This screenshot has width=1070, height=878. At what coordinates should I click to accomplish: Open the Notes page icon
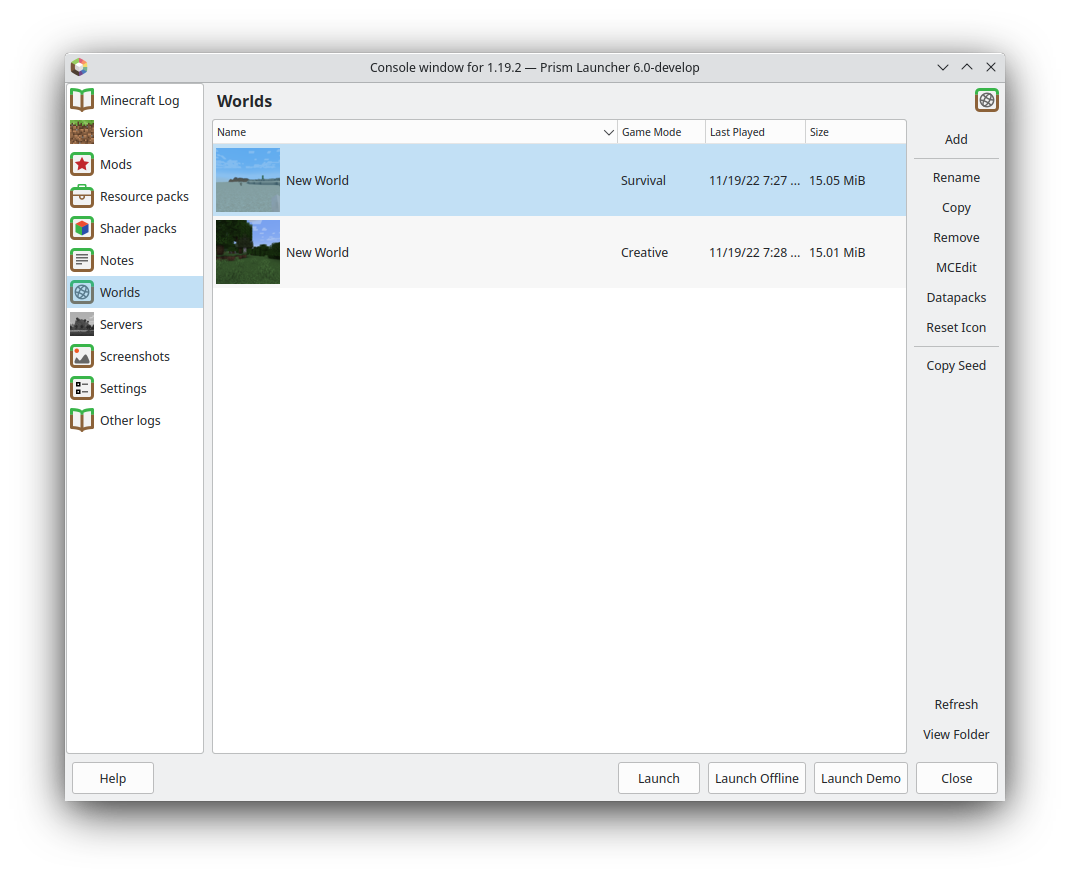[82, 260]
